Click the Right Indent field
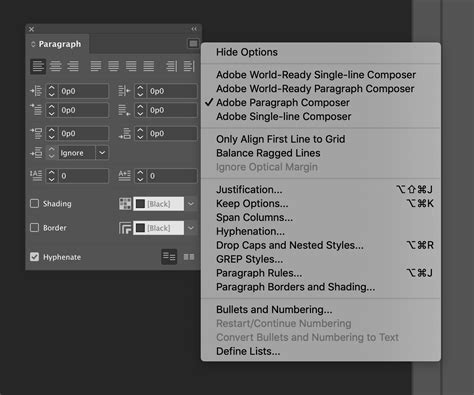This screenshot has width=474, height=395. tap(172, 91)
